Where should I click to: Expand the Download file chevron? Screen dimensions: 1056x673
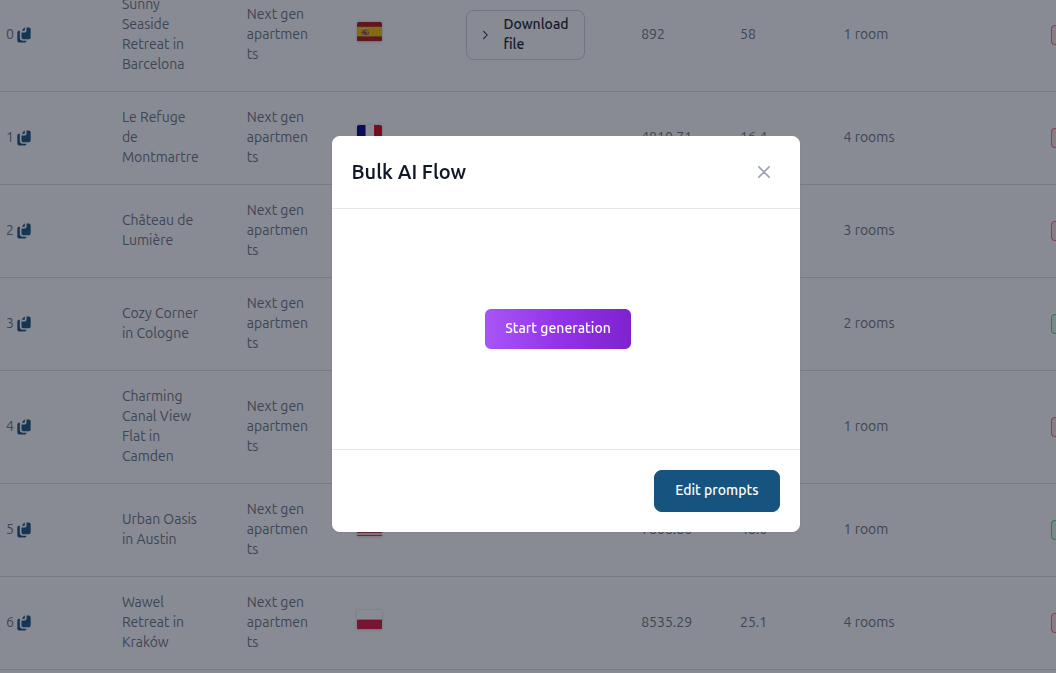coord(485,35)
